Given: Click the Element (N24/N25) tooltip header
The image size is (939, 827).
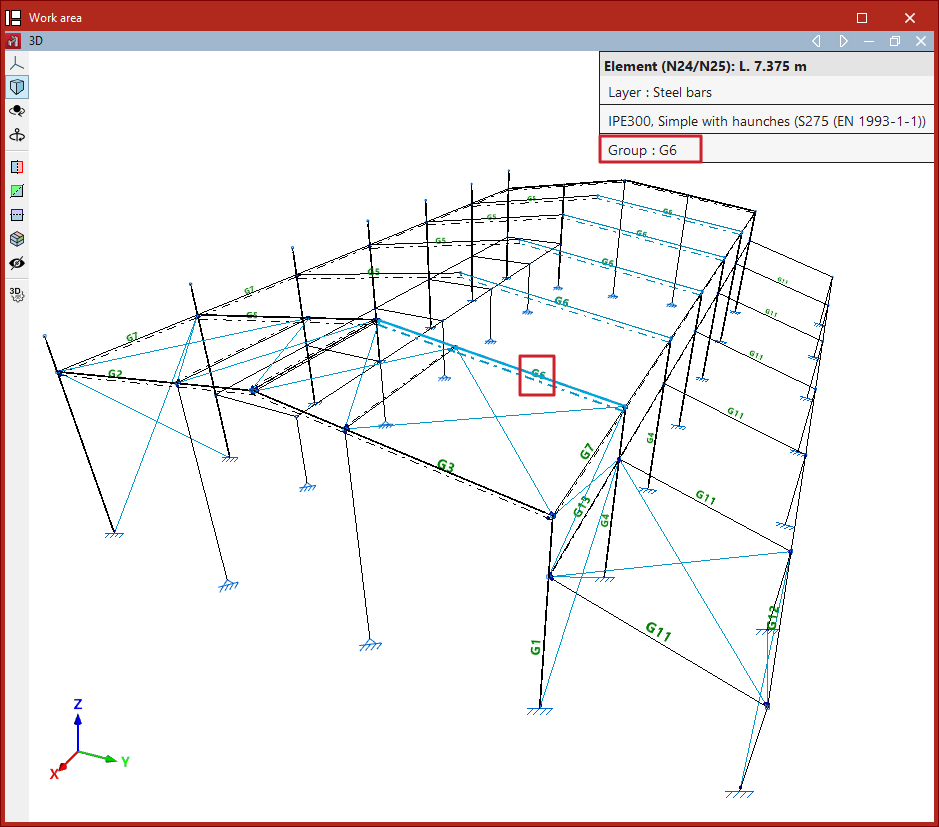Looking at the screenshot, I should coord(767,66).
